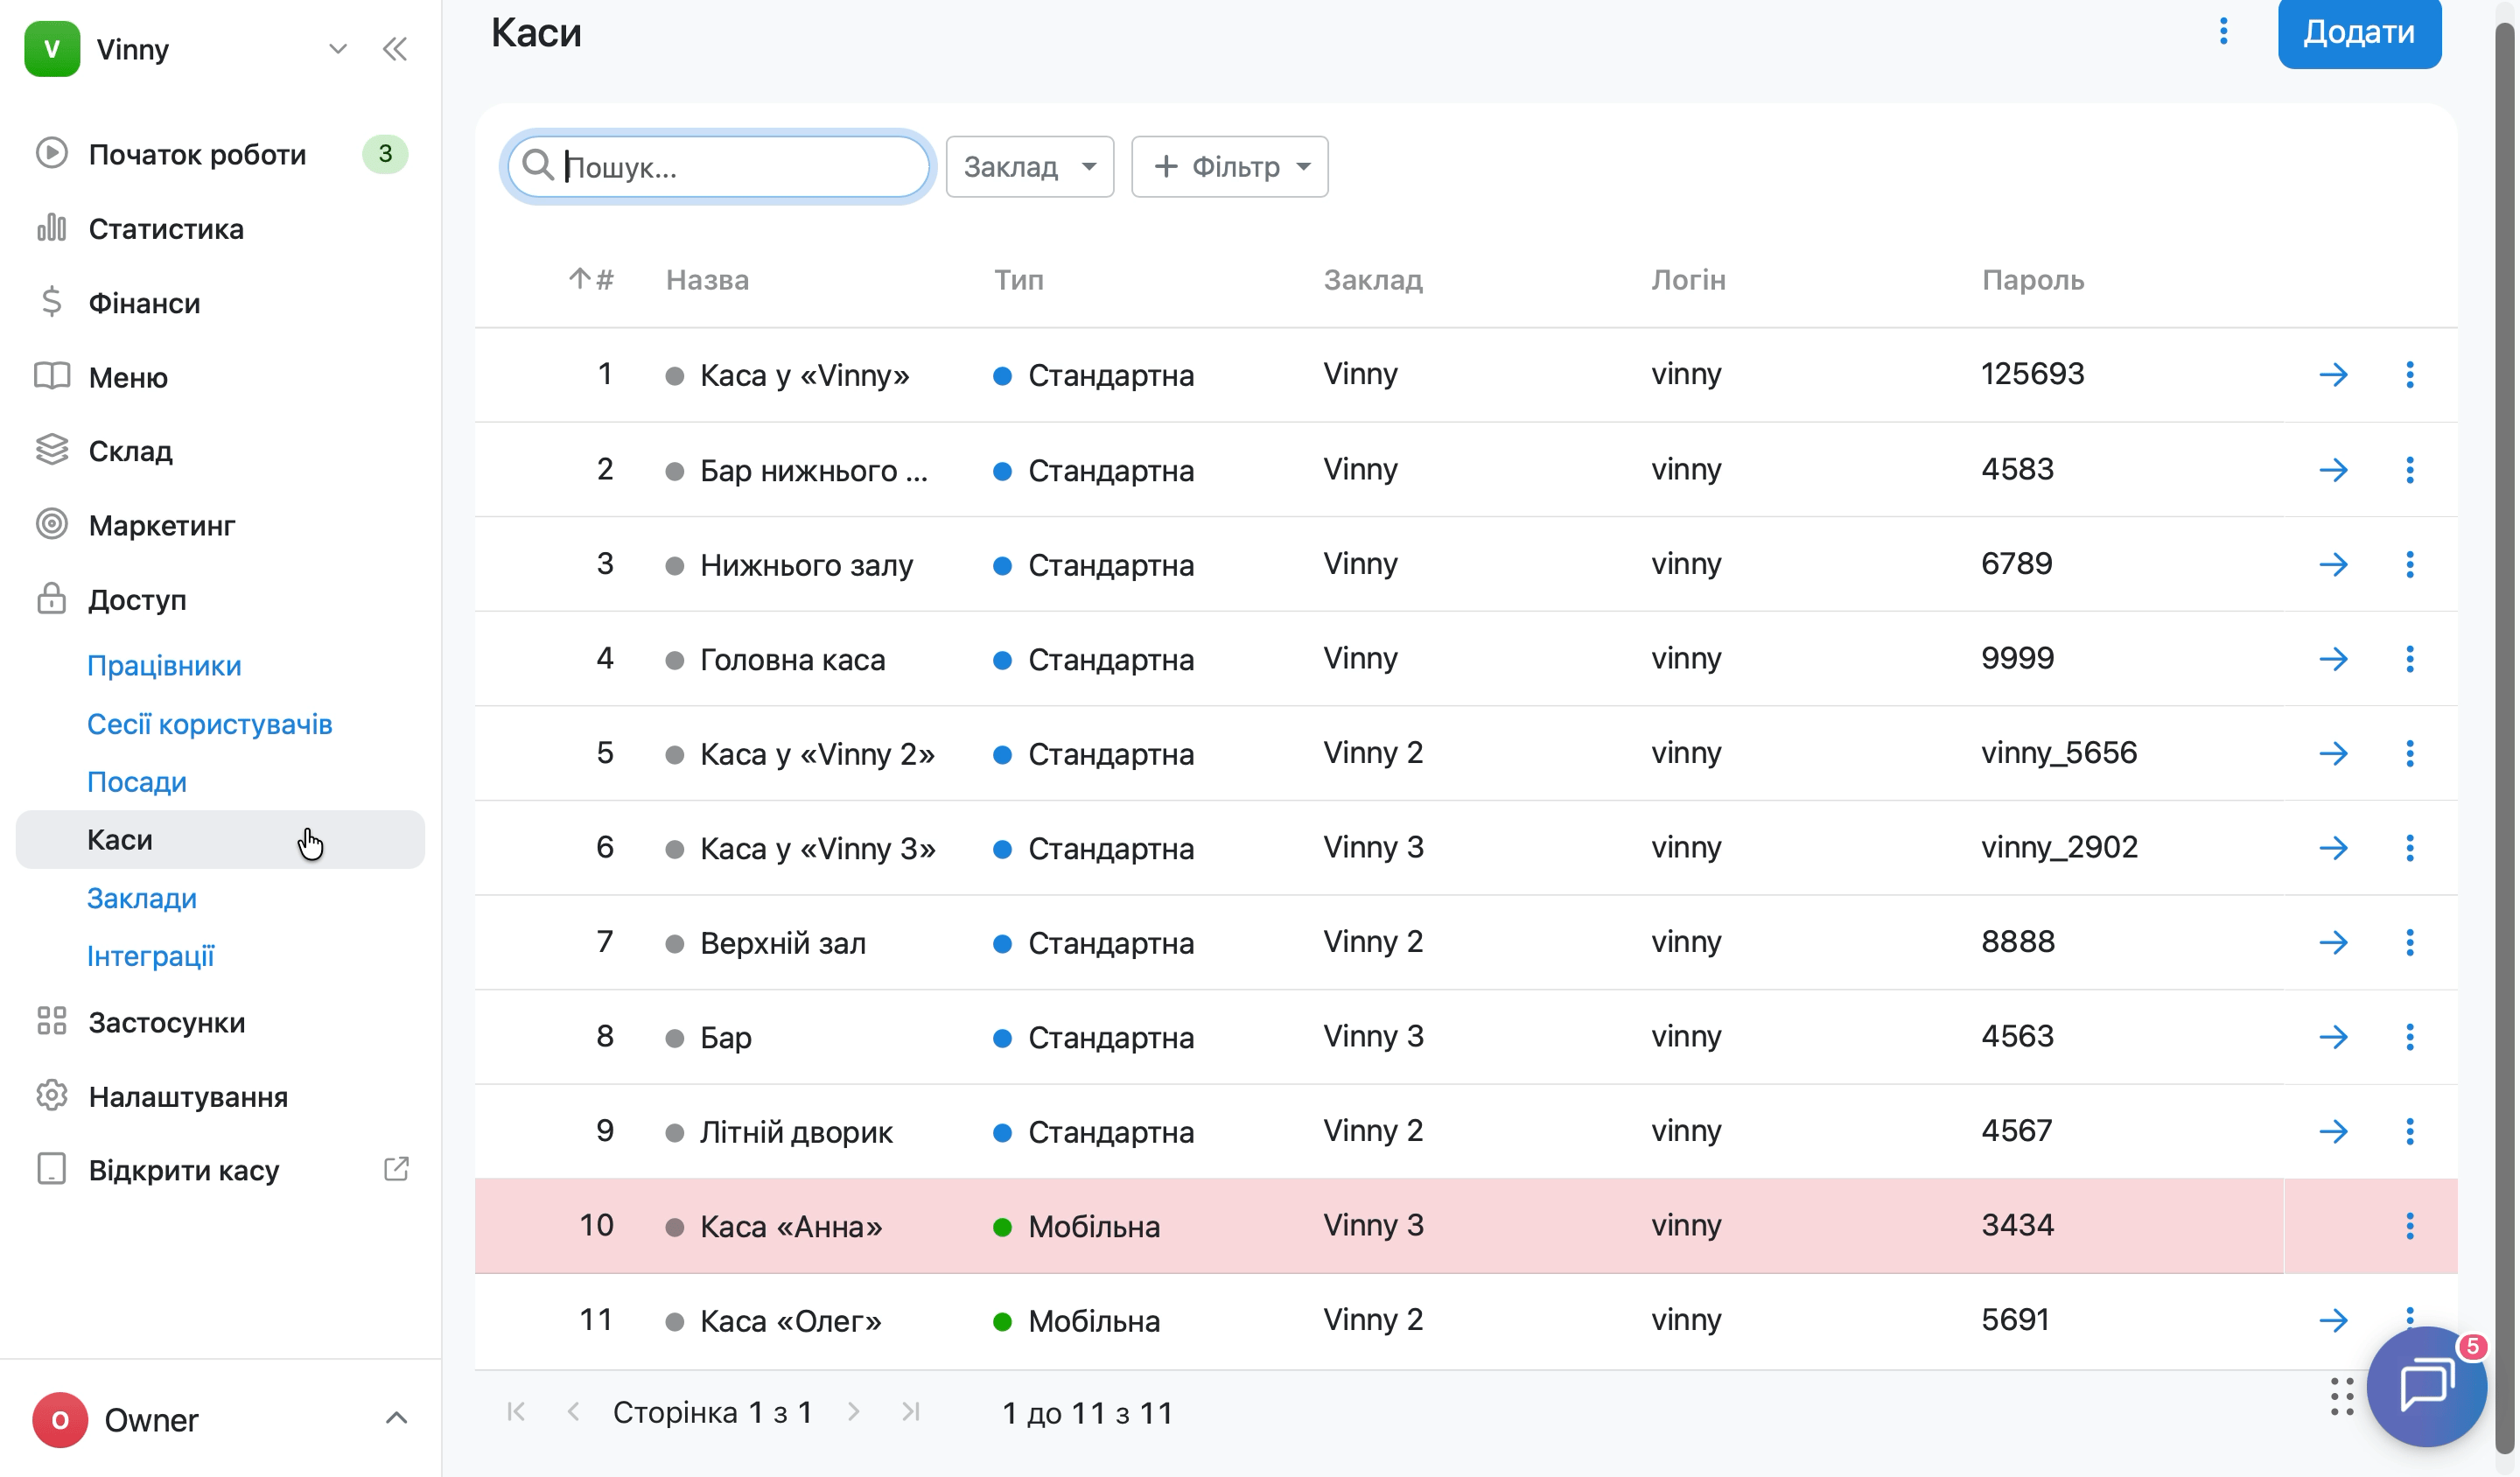The height and width of the screenshot is (1477, 2520).
Task: Click password cell vinny_5656
Action: [x=2058, y=753]
